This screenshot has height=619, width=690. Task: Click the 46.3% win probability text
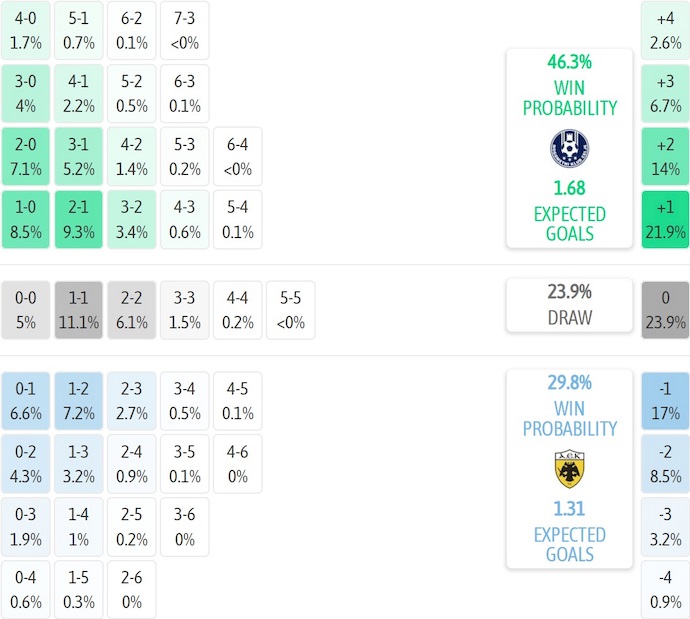[569, 62]
